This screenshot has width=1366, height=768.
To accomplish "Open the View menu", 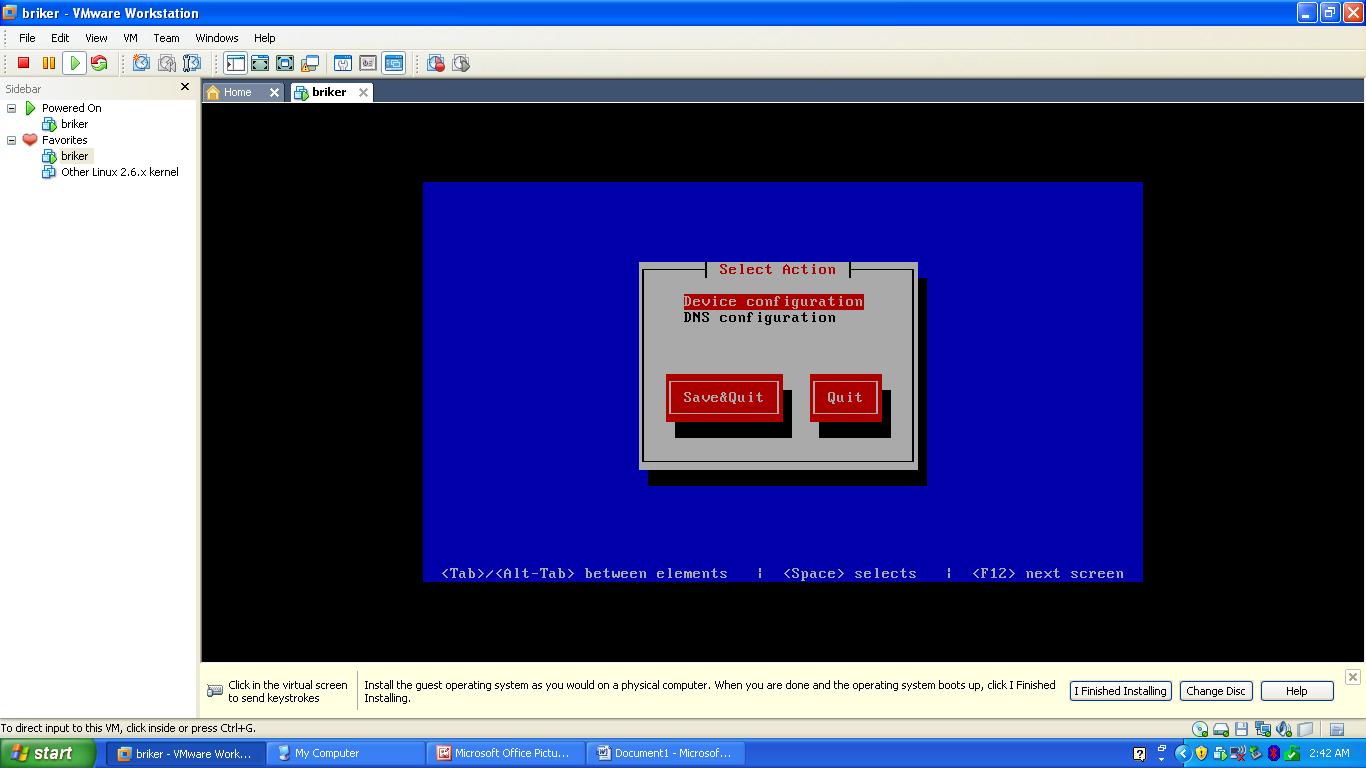I will coord(96,38).
